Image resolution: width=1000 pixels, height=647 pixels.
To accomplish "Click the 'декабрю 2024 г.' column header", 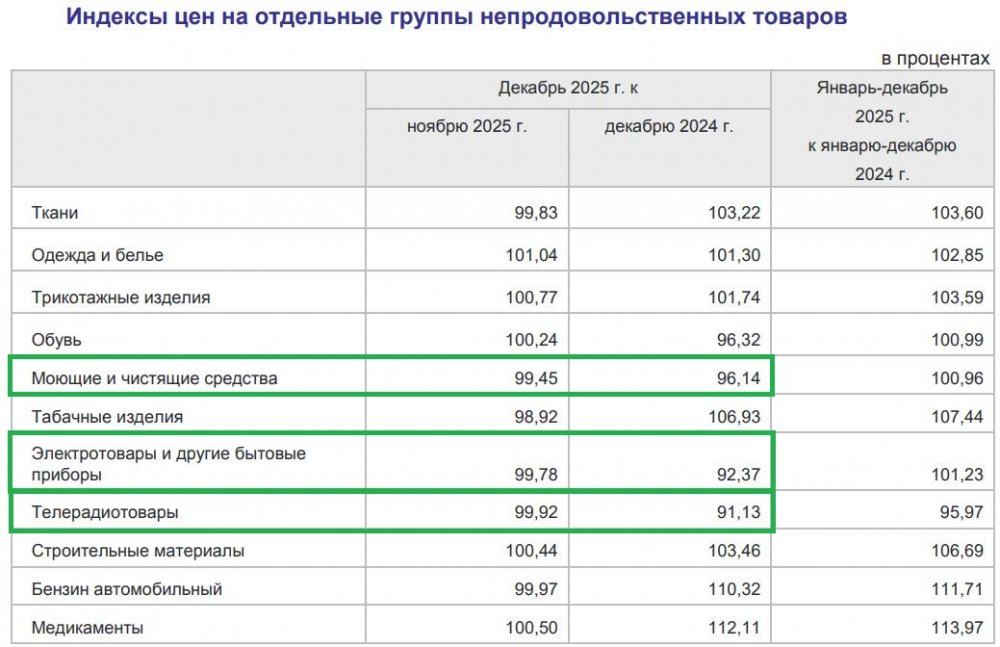I will [x=668, y=126].
